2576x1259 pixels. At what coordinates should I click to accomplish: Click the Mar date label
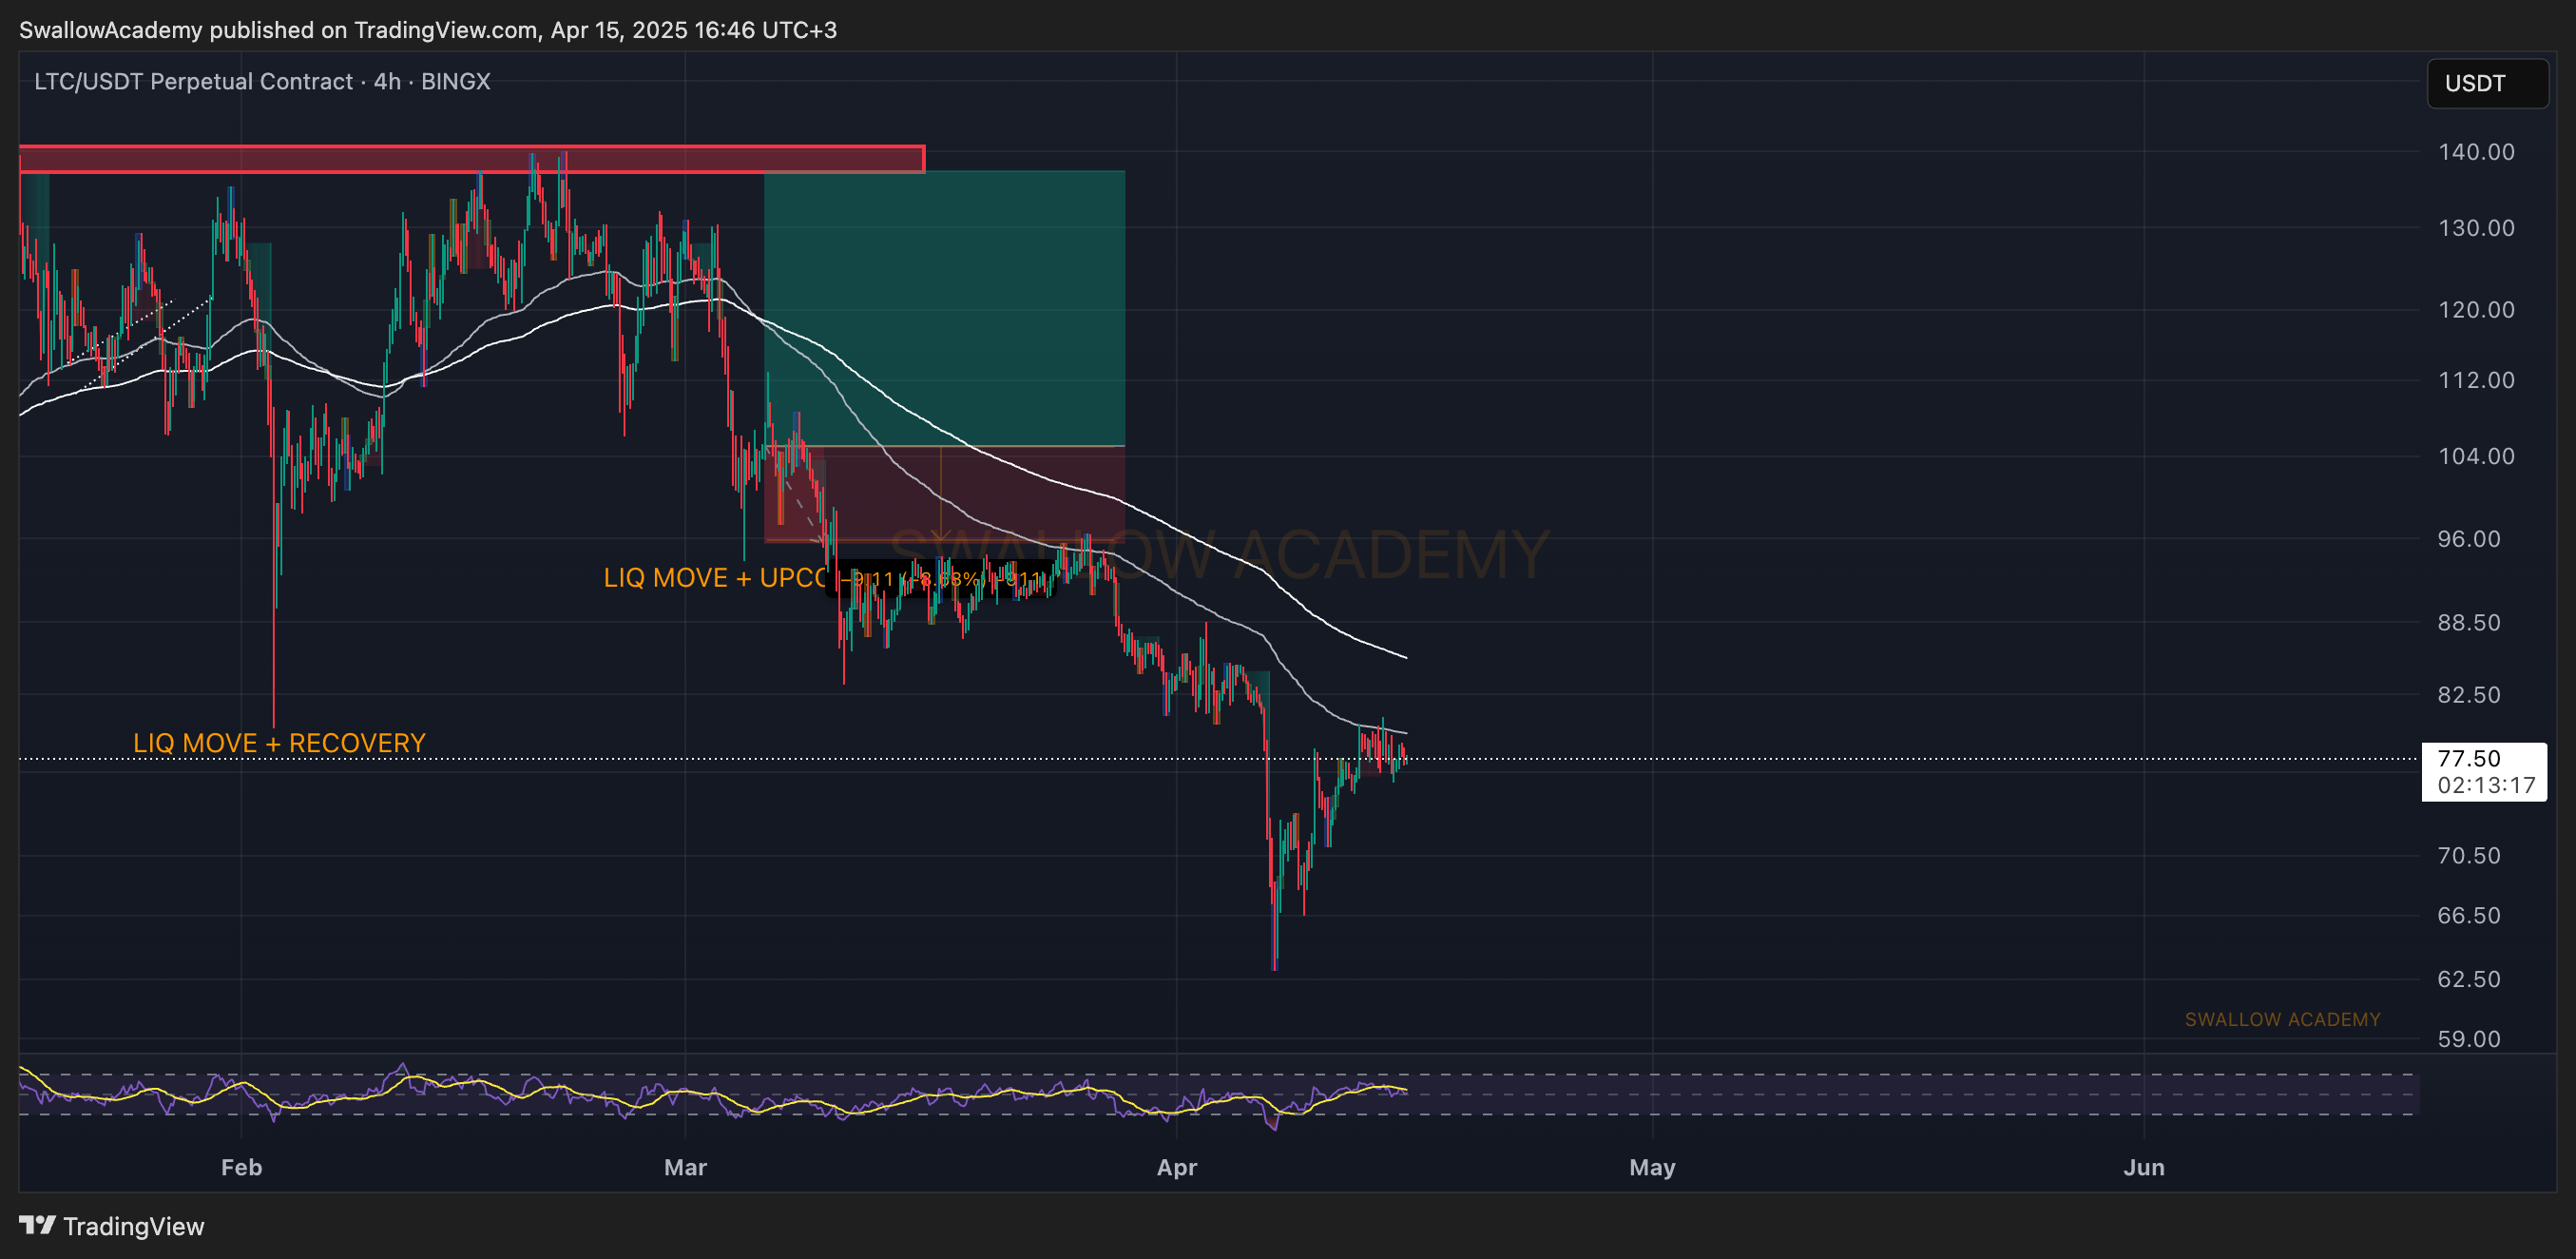[685, 1167]
